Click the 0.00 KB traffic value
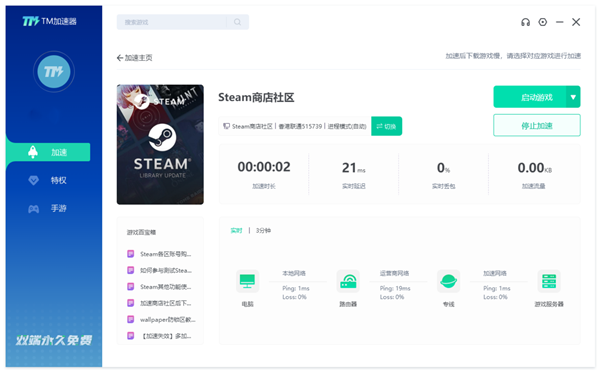Viewport: 600px width, 372px height. (x=535, y=168)
